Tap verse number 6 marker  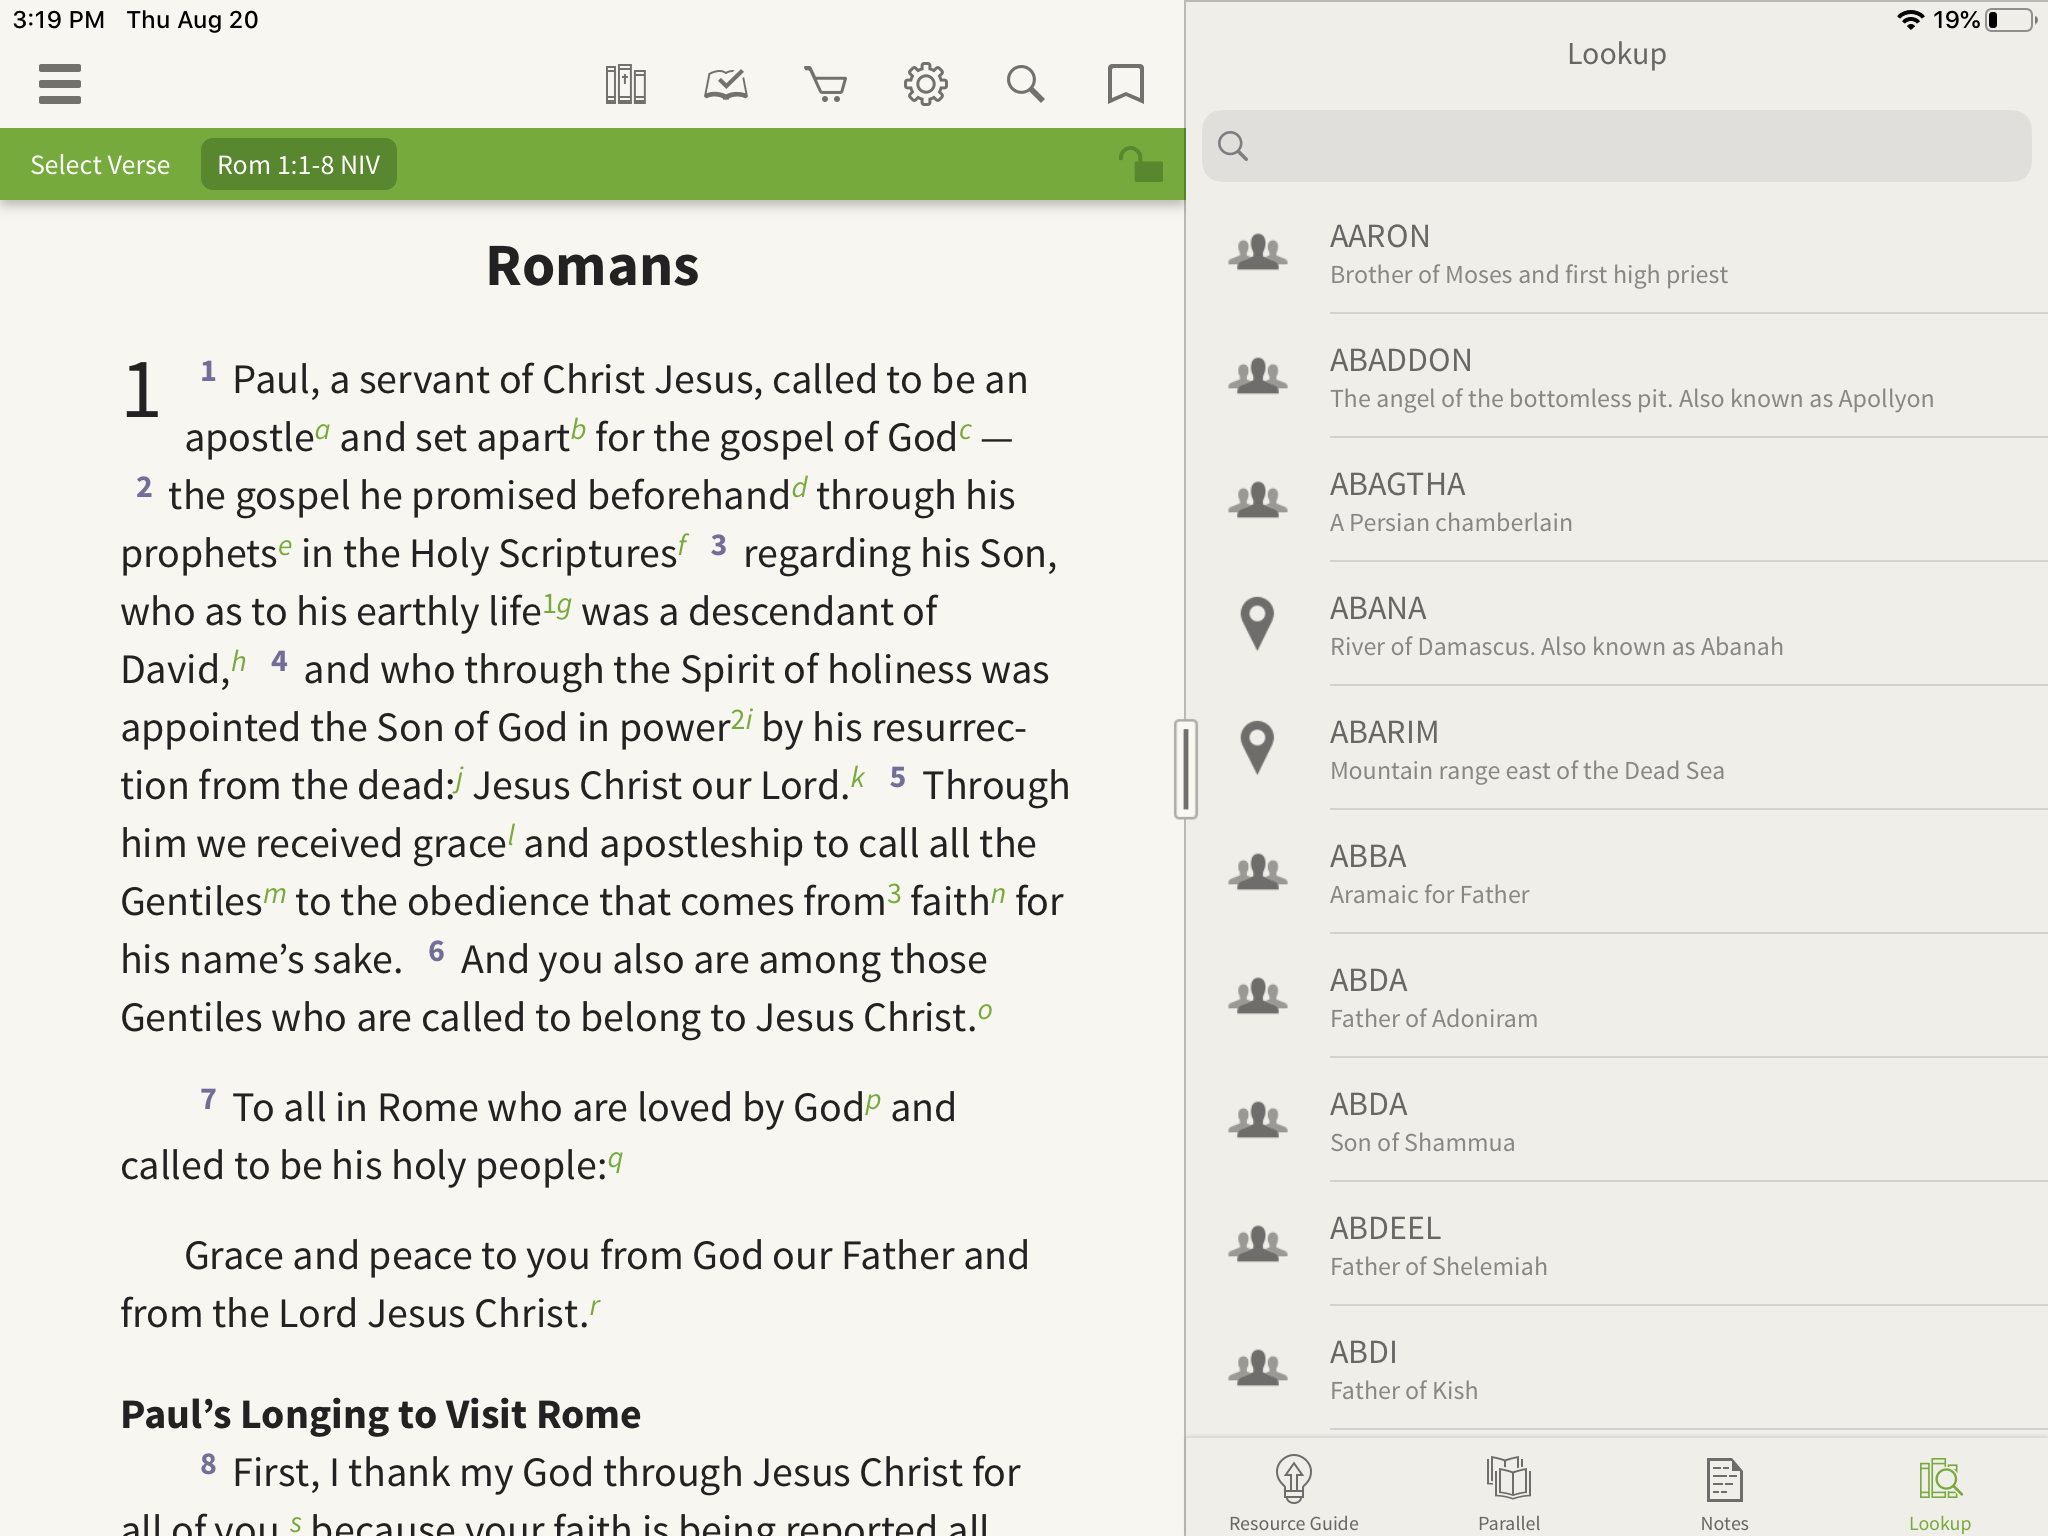(x=436, y=951)
